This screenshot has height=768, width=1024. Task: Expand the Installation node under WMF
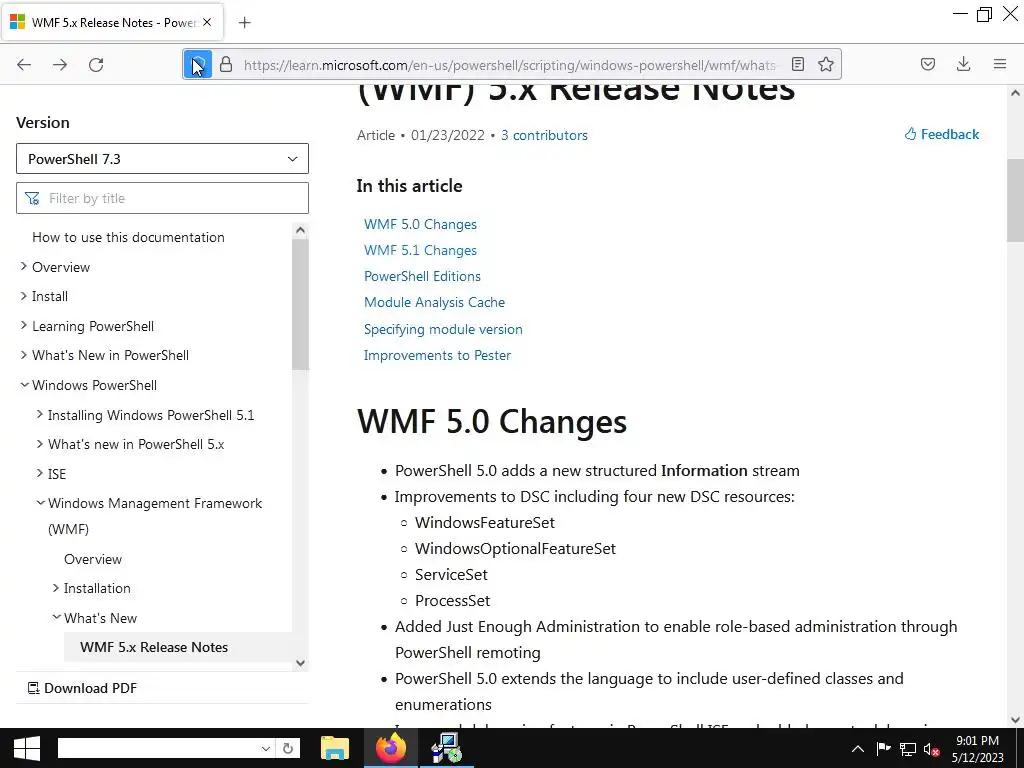pos(56,588)
